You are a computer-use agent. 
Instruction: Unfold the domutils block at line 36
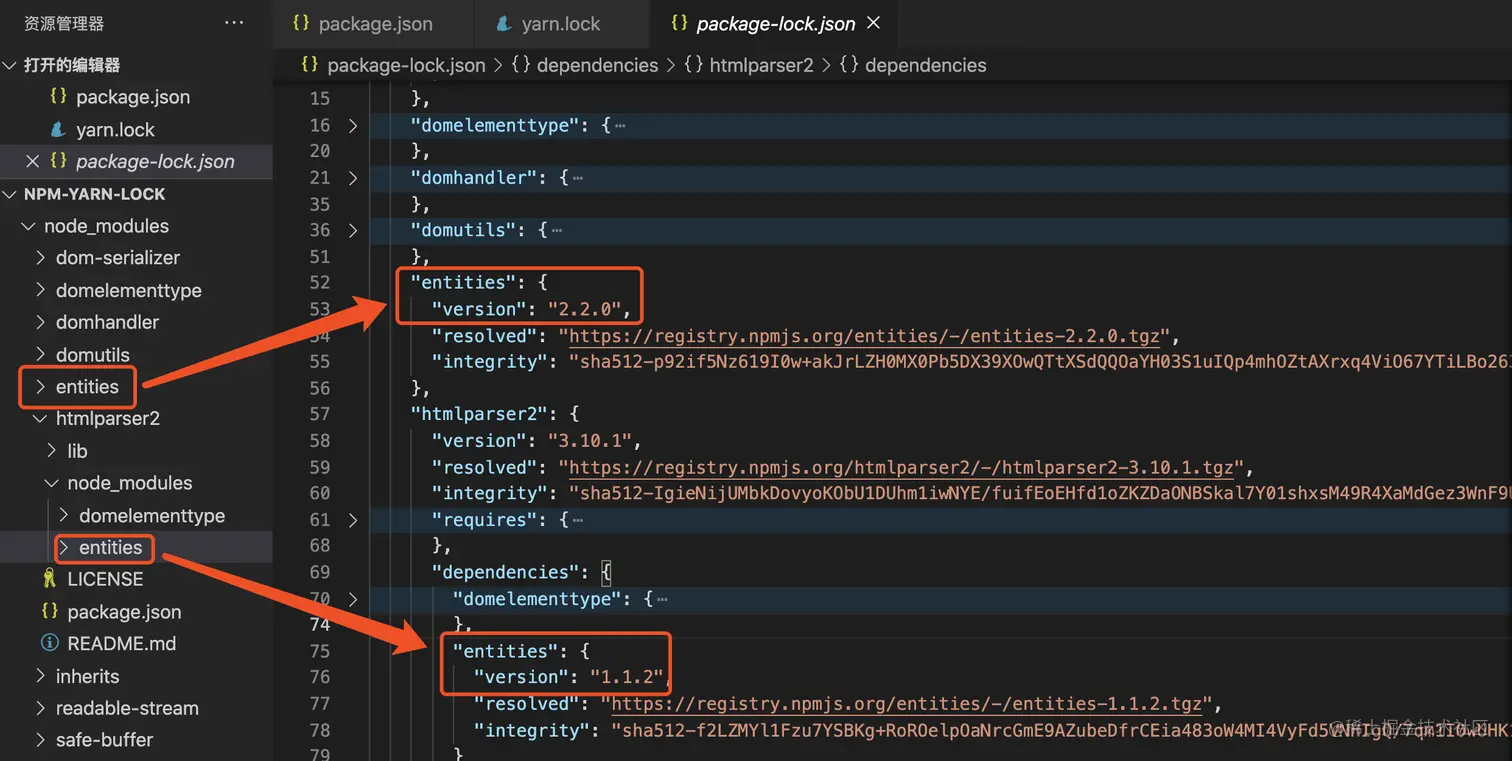(352, 230)
